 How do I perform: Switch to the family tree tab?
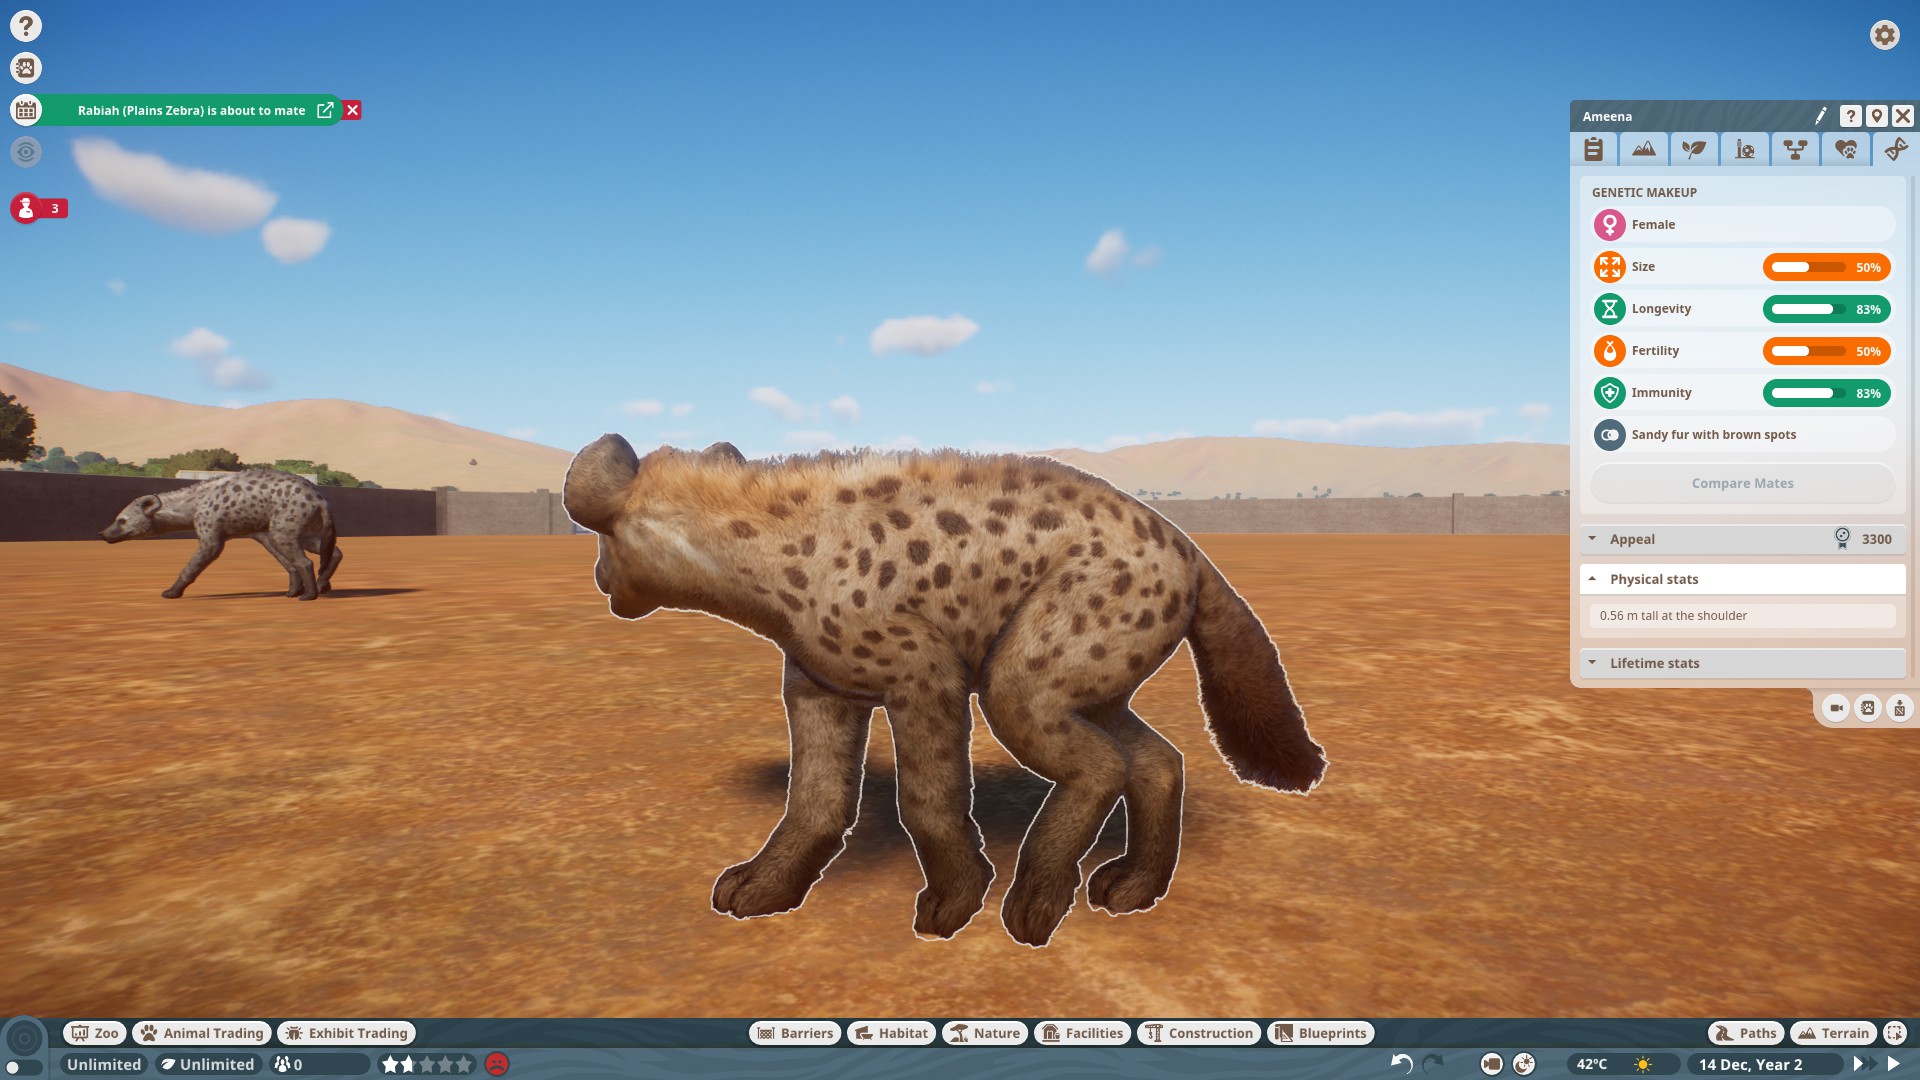click(x=1795, y=149)
